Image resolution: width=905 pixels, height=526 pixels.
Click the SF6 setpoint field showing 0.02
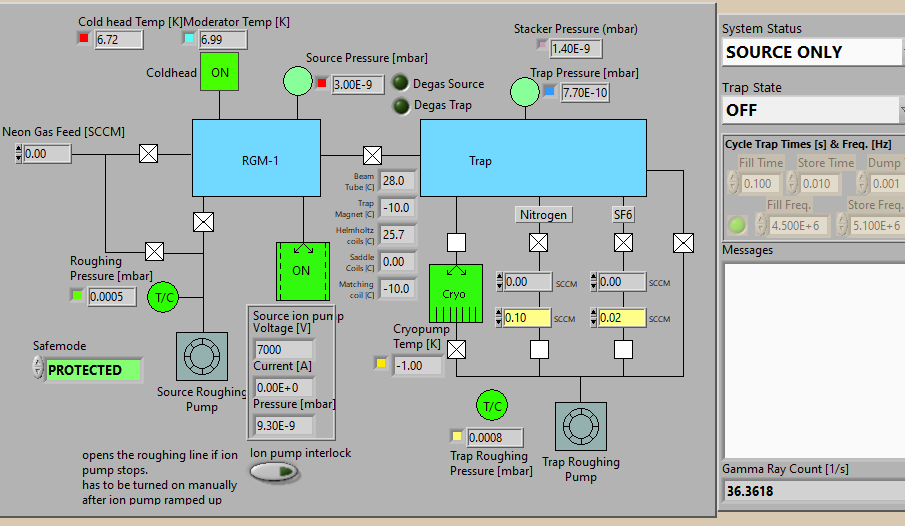point(622,318)
